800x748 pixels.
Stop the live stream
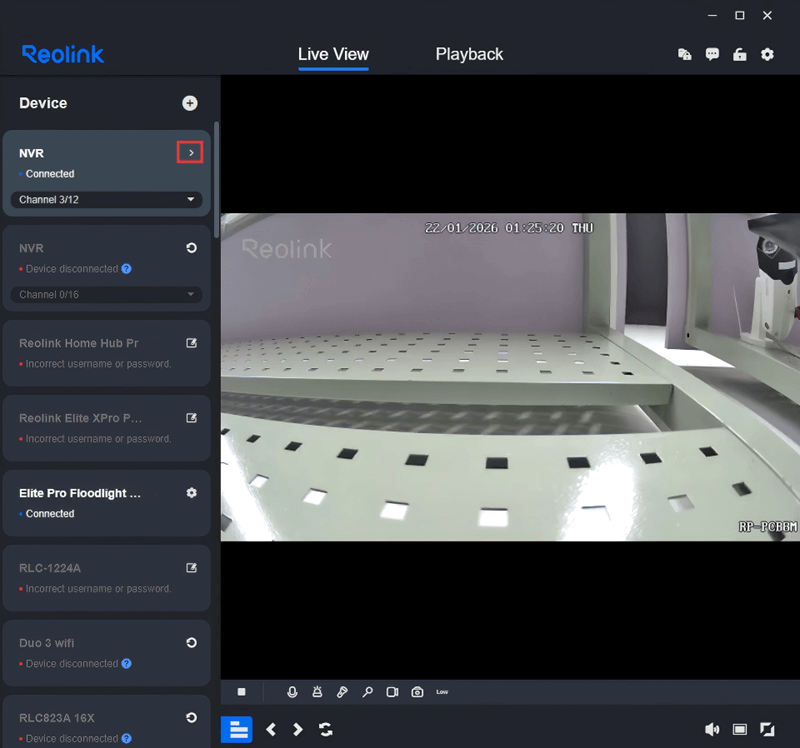point(242,692)
